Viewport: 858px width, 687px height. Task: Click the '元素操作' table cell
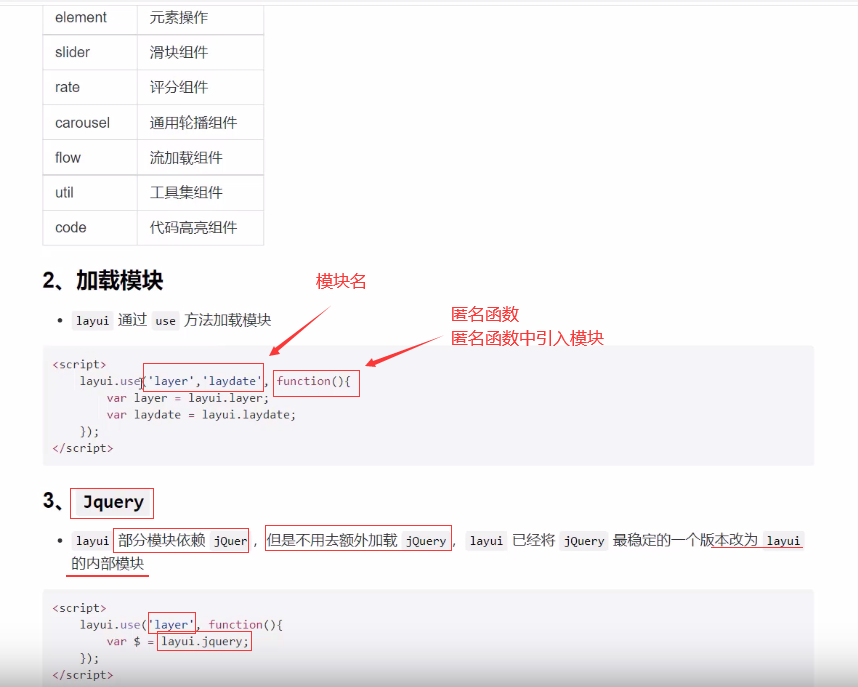(200, 18)
